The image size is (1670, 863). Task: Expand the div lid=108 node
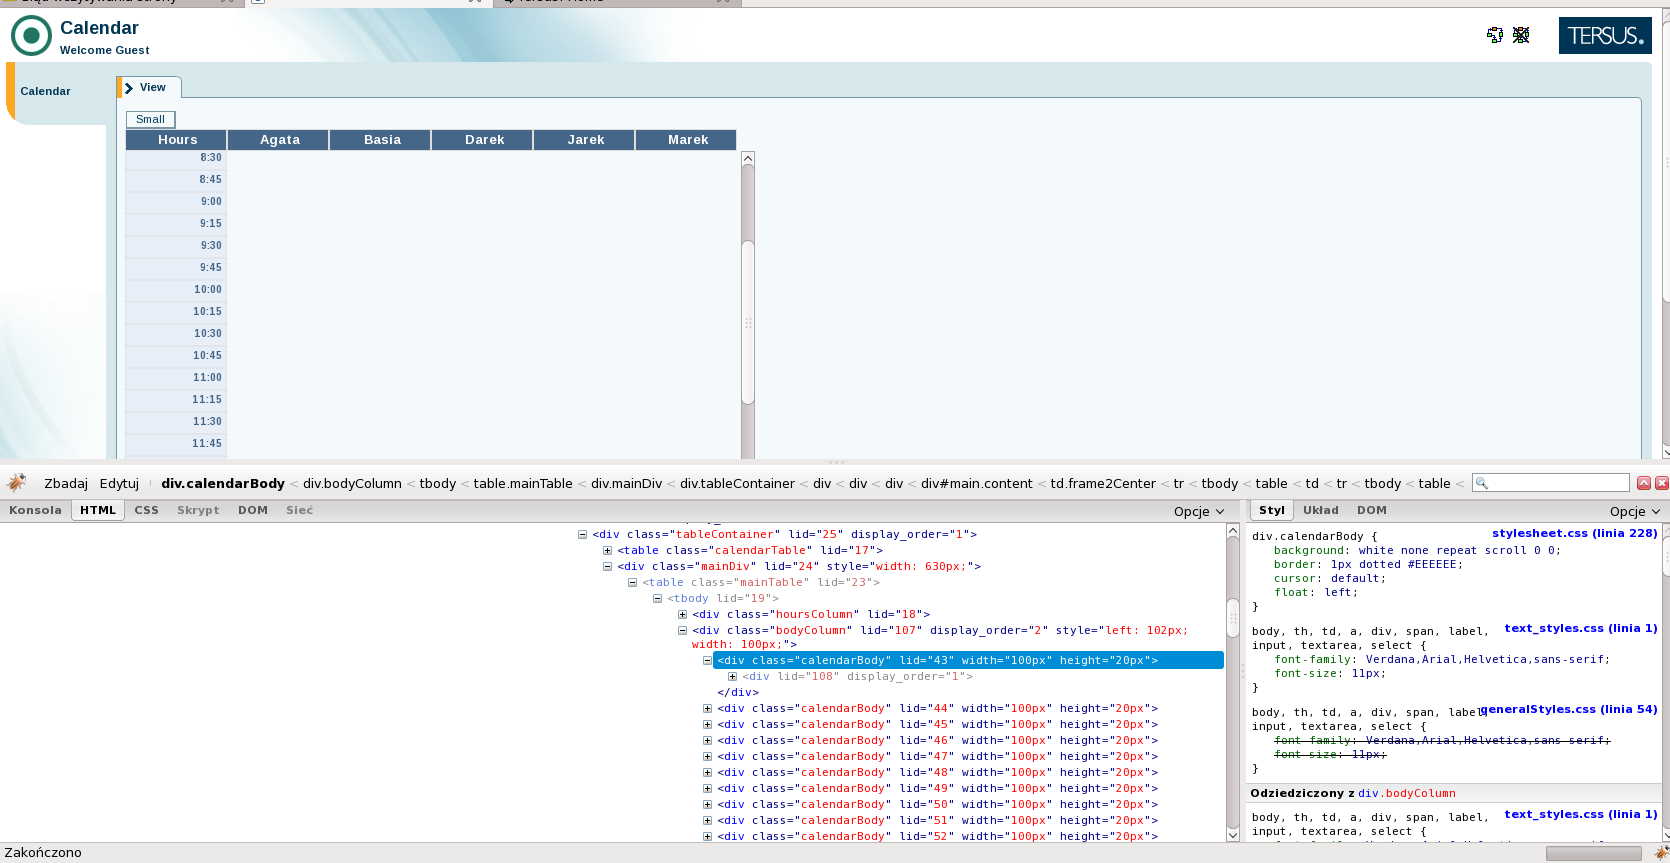[732, 676]
